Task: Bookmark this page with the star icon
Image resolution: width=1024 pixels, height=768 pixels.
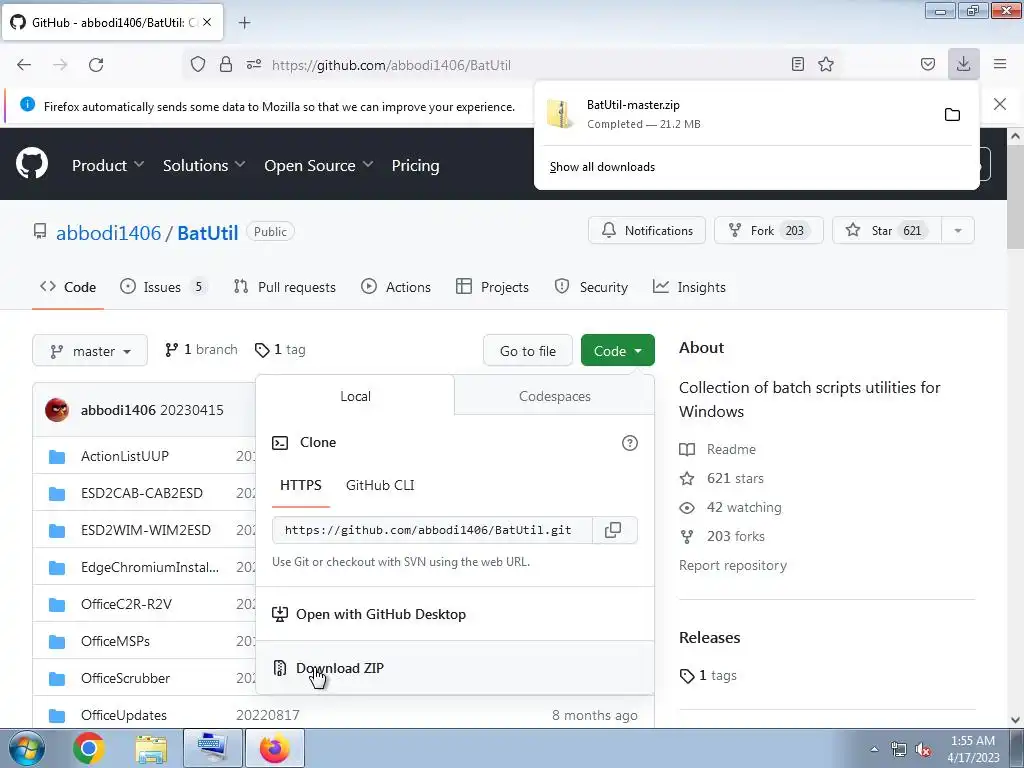Action: [x=826, y=64]
